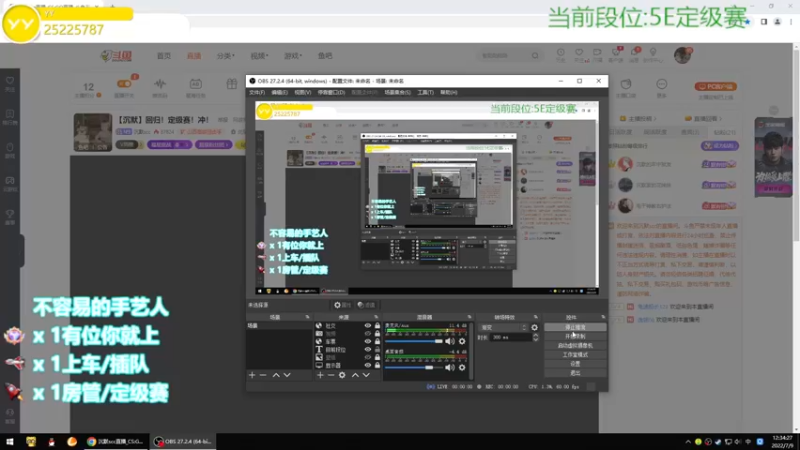The image size is (800, 450).
Task: Click the waveform icon in streamer toolbar
Action: pos(160,84)
